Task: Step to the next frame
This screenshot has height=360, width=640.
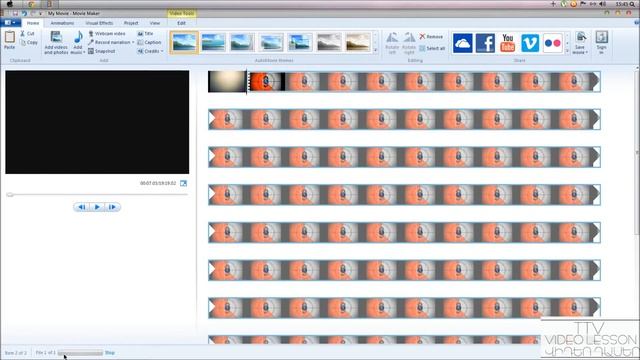Action: 112,207
